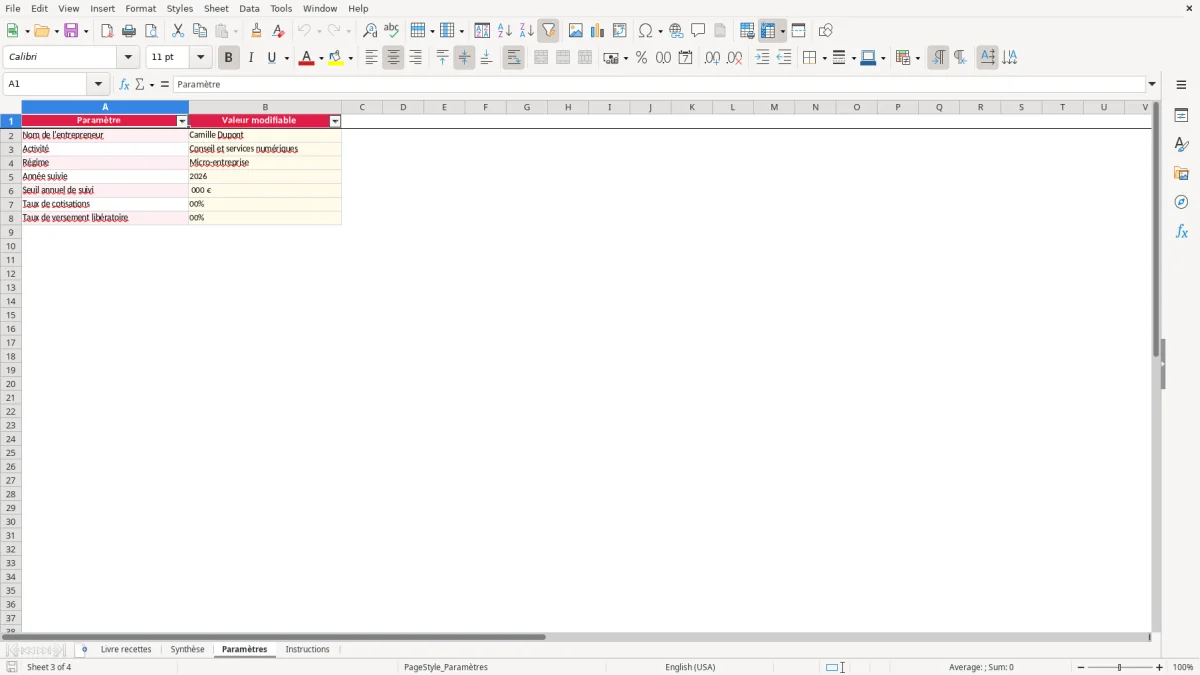Viewport: 1200px width, 675px height.
Task: Click the Sort Ascending icon
Action: [x=504, y=31]
